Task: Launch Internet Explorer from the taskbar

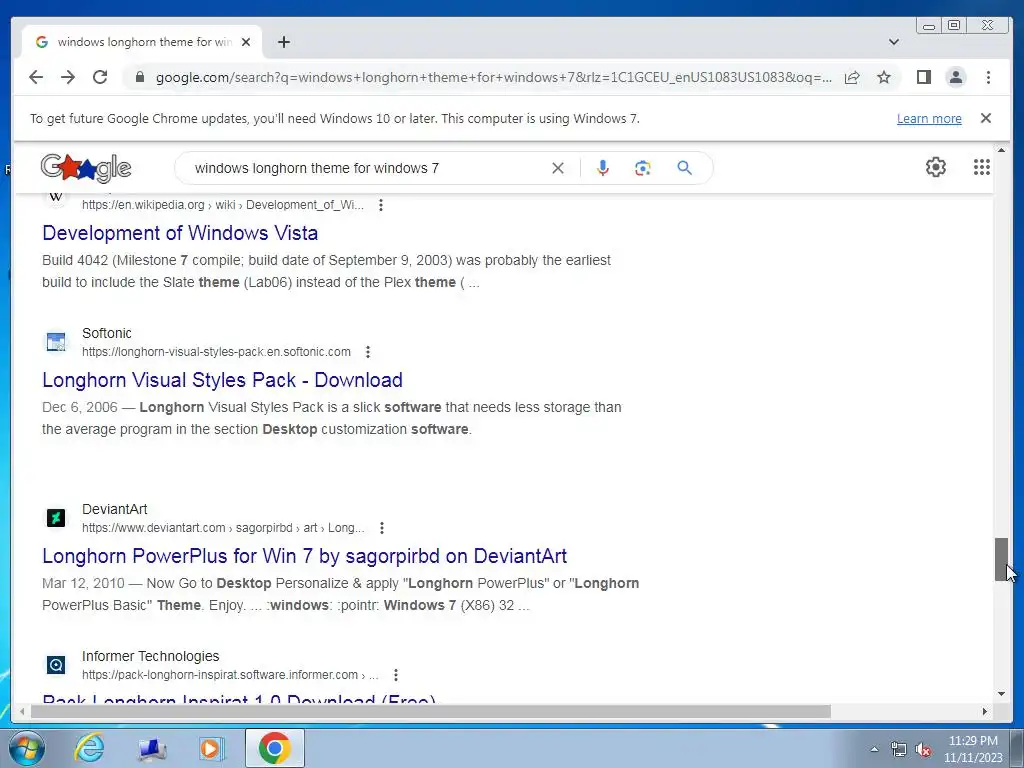Action: tap(89, 748)
